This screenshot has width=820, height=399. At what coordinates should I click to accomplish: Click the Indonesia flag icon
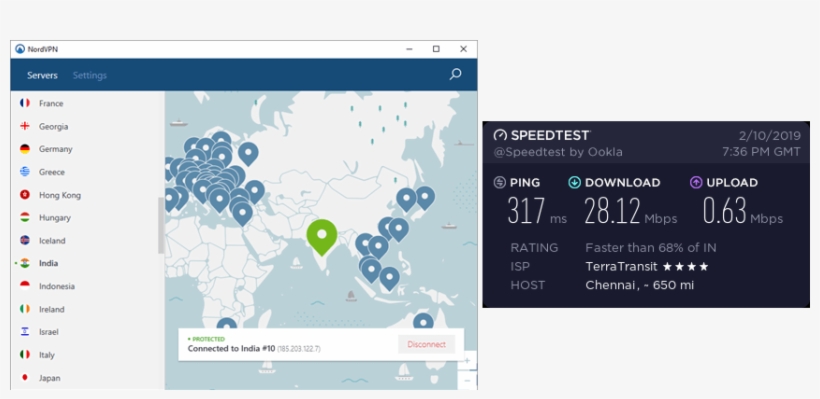pos(25,286)
